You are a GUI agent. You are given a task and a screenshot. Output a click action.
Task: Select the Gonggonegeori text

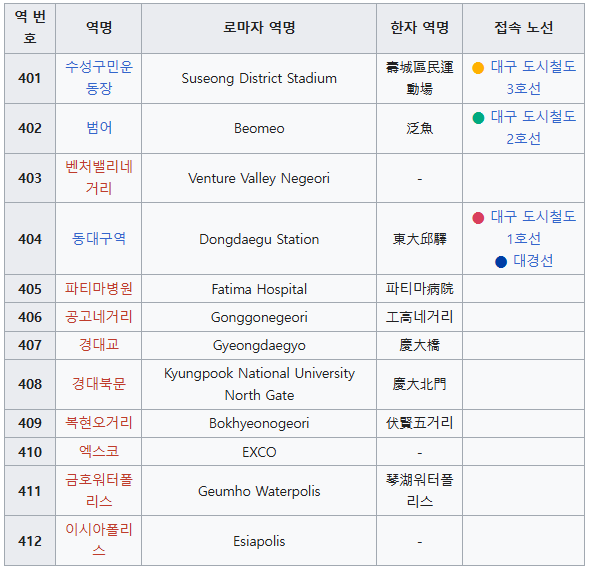[259, 318]
